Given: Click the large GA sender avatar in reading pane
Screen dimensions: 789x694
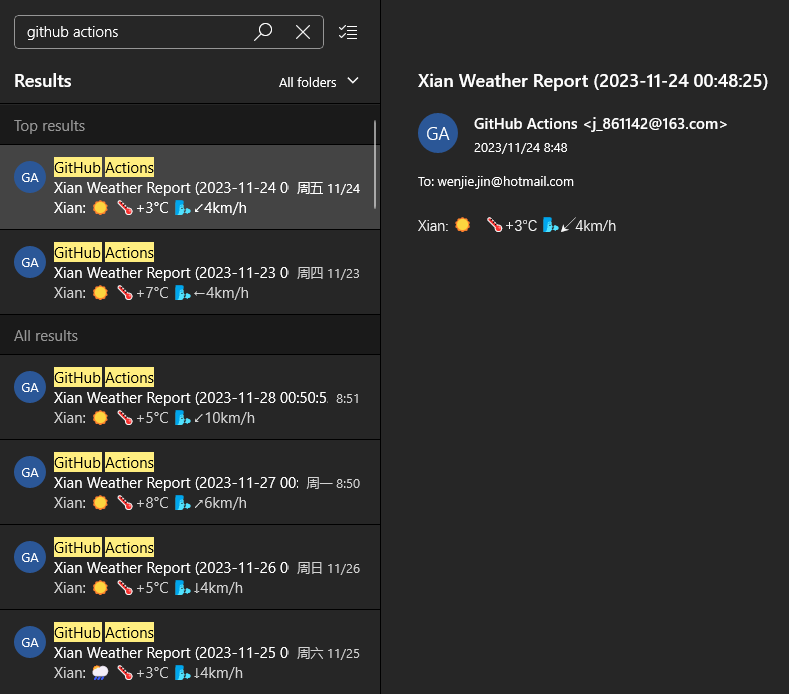Looking at the screenshot, I should point(438,133).
